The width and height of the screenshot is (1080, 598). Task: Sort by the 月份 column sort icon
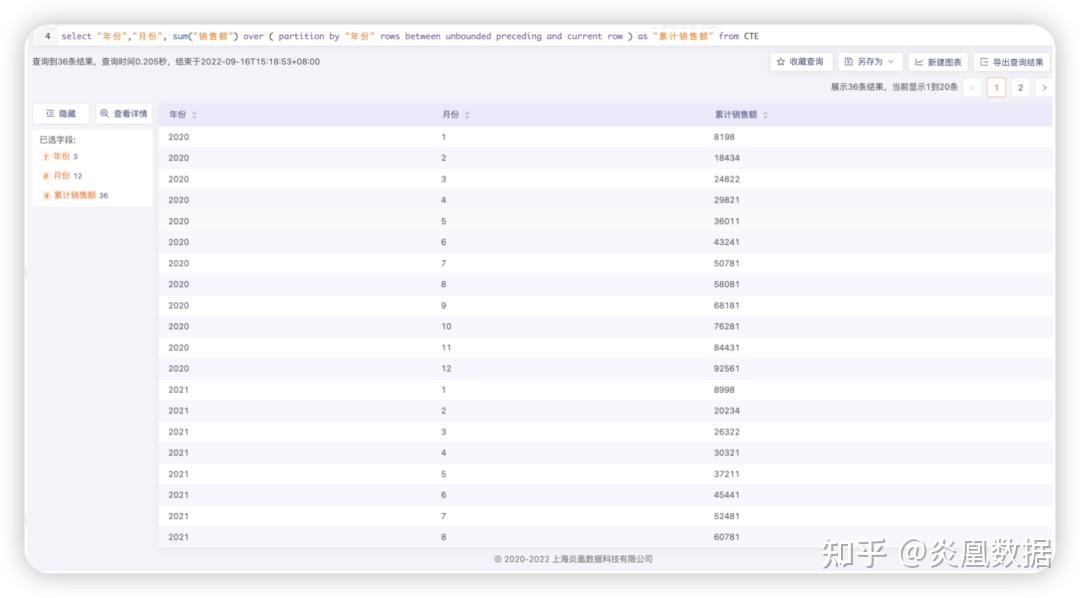point(467,115)
